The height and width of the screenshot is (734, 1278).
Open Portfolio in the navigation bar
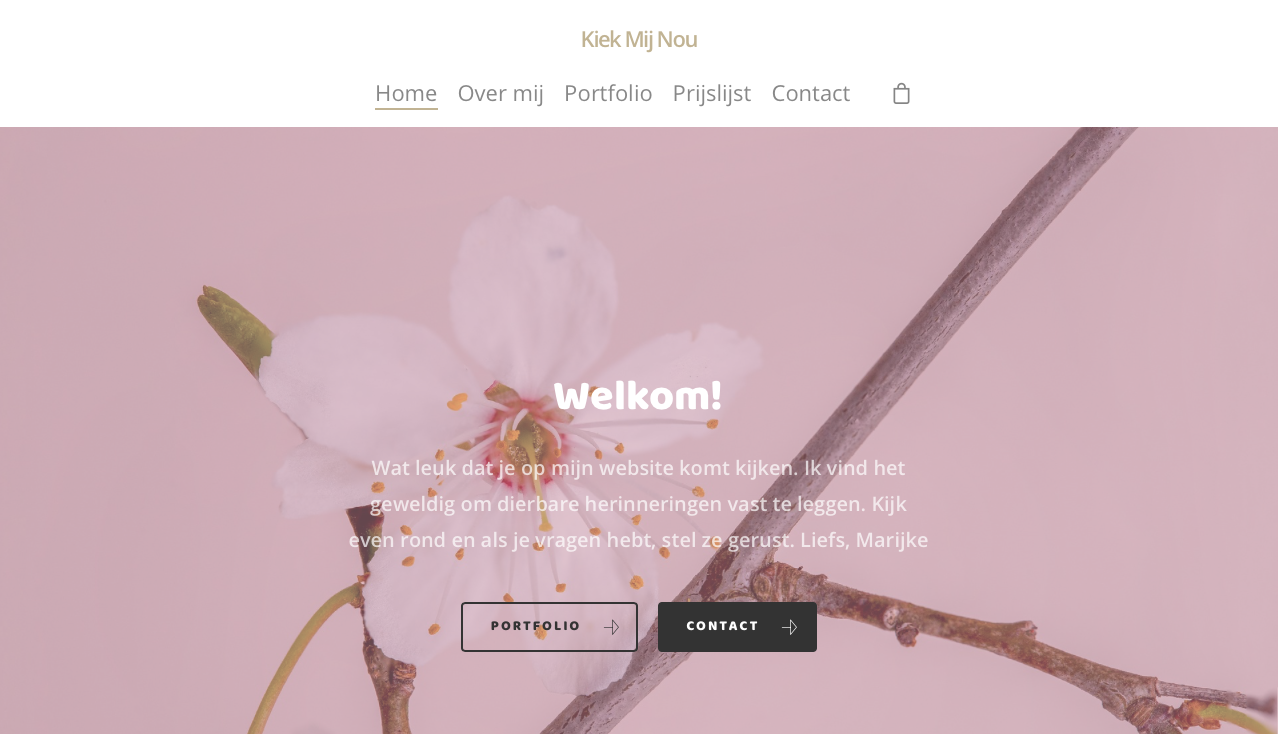(608, 93)
